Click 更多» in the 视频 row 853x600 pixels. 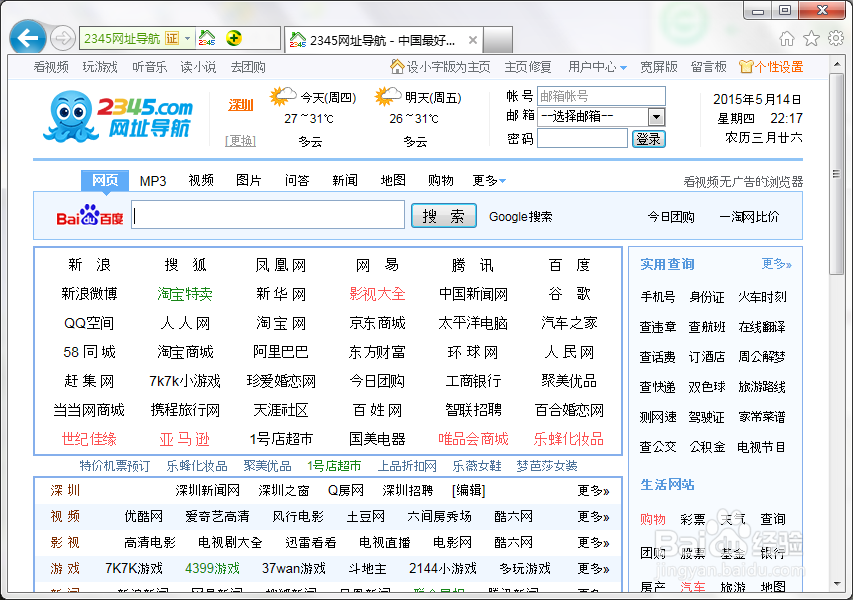tap(593, 516)
